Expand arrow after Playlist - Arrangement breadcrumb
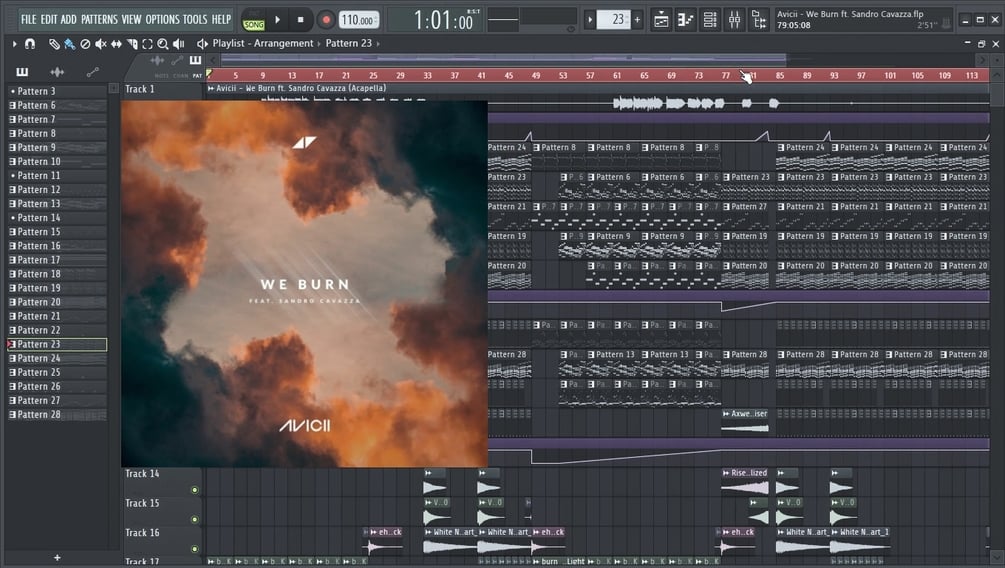This screenshot has height=568, width=1005. coord(319,44)
